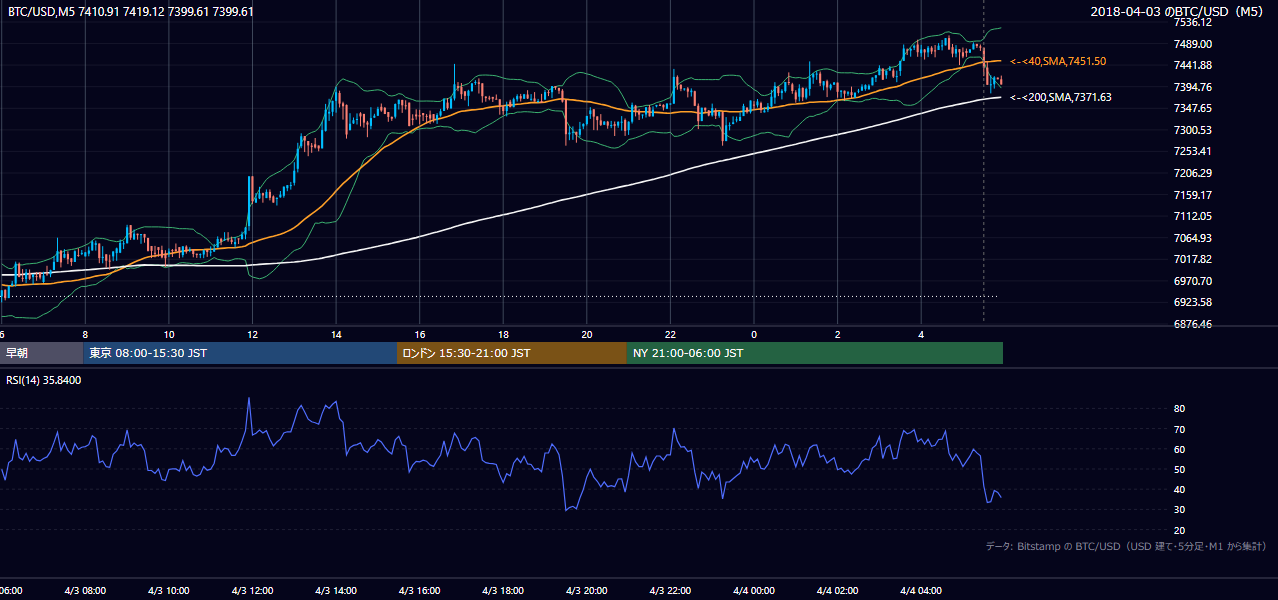Click price axis value 7253.41
Screen dimensions: 1278x600
pos(1193,151)
